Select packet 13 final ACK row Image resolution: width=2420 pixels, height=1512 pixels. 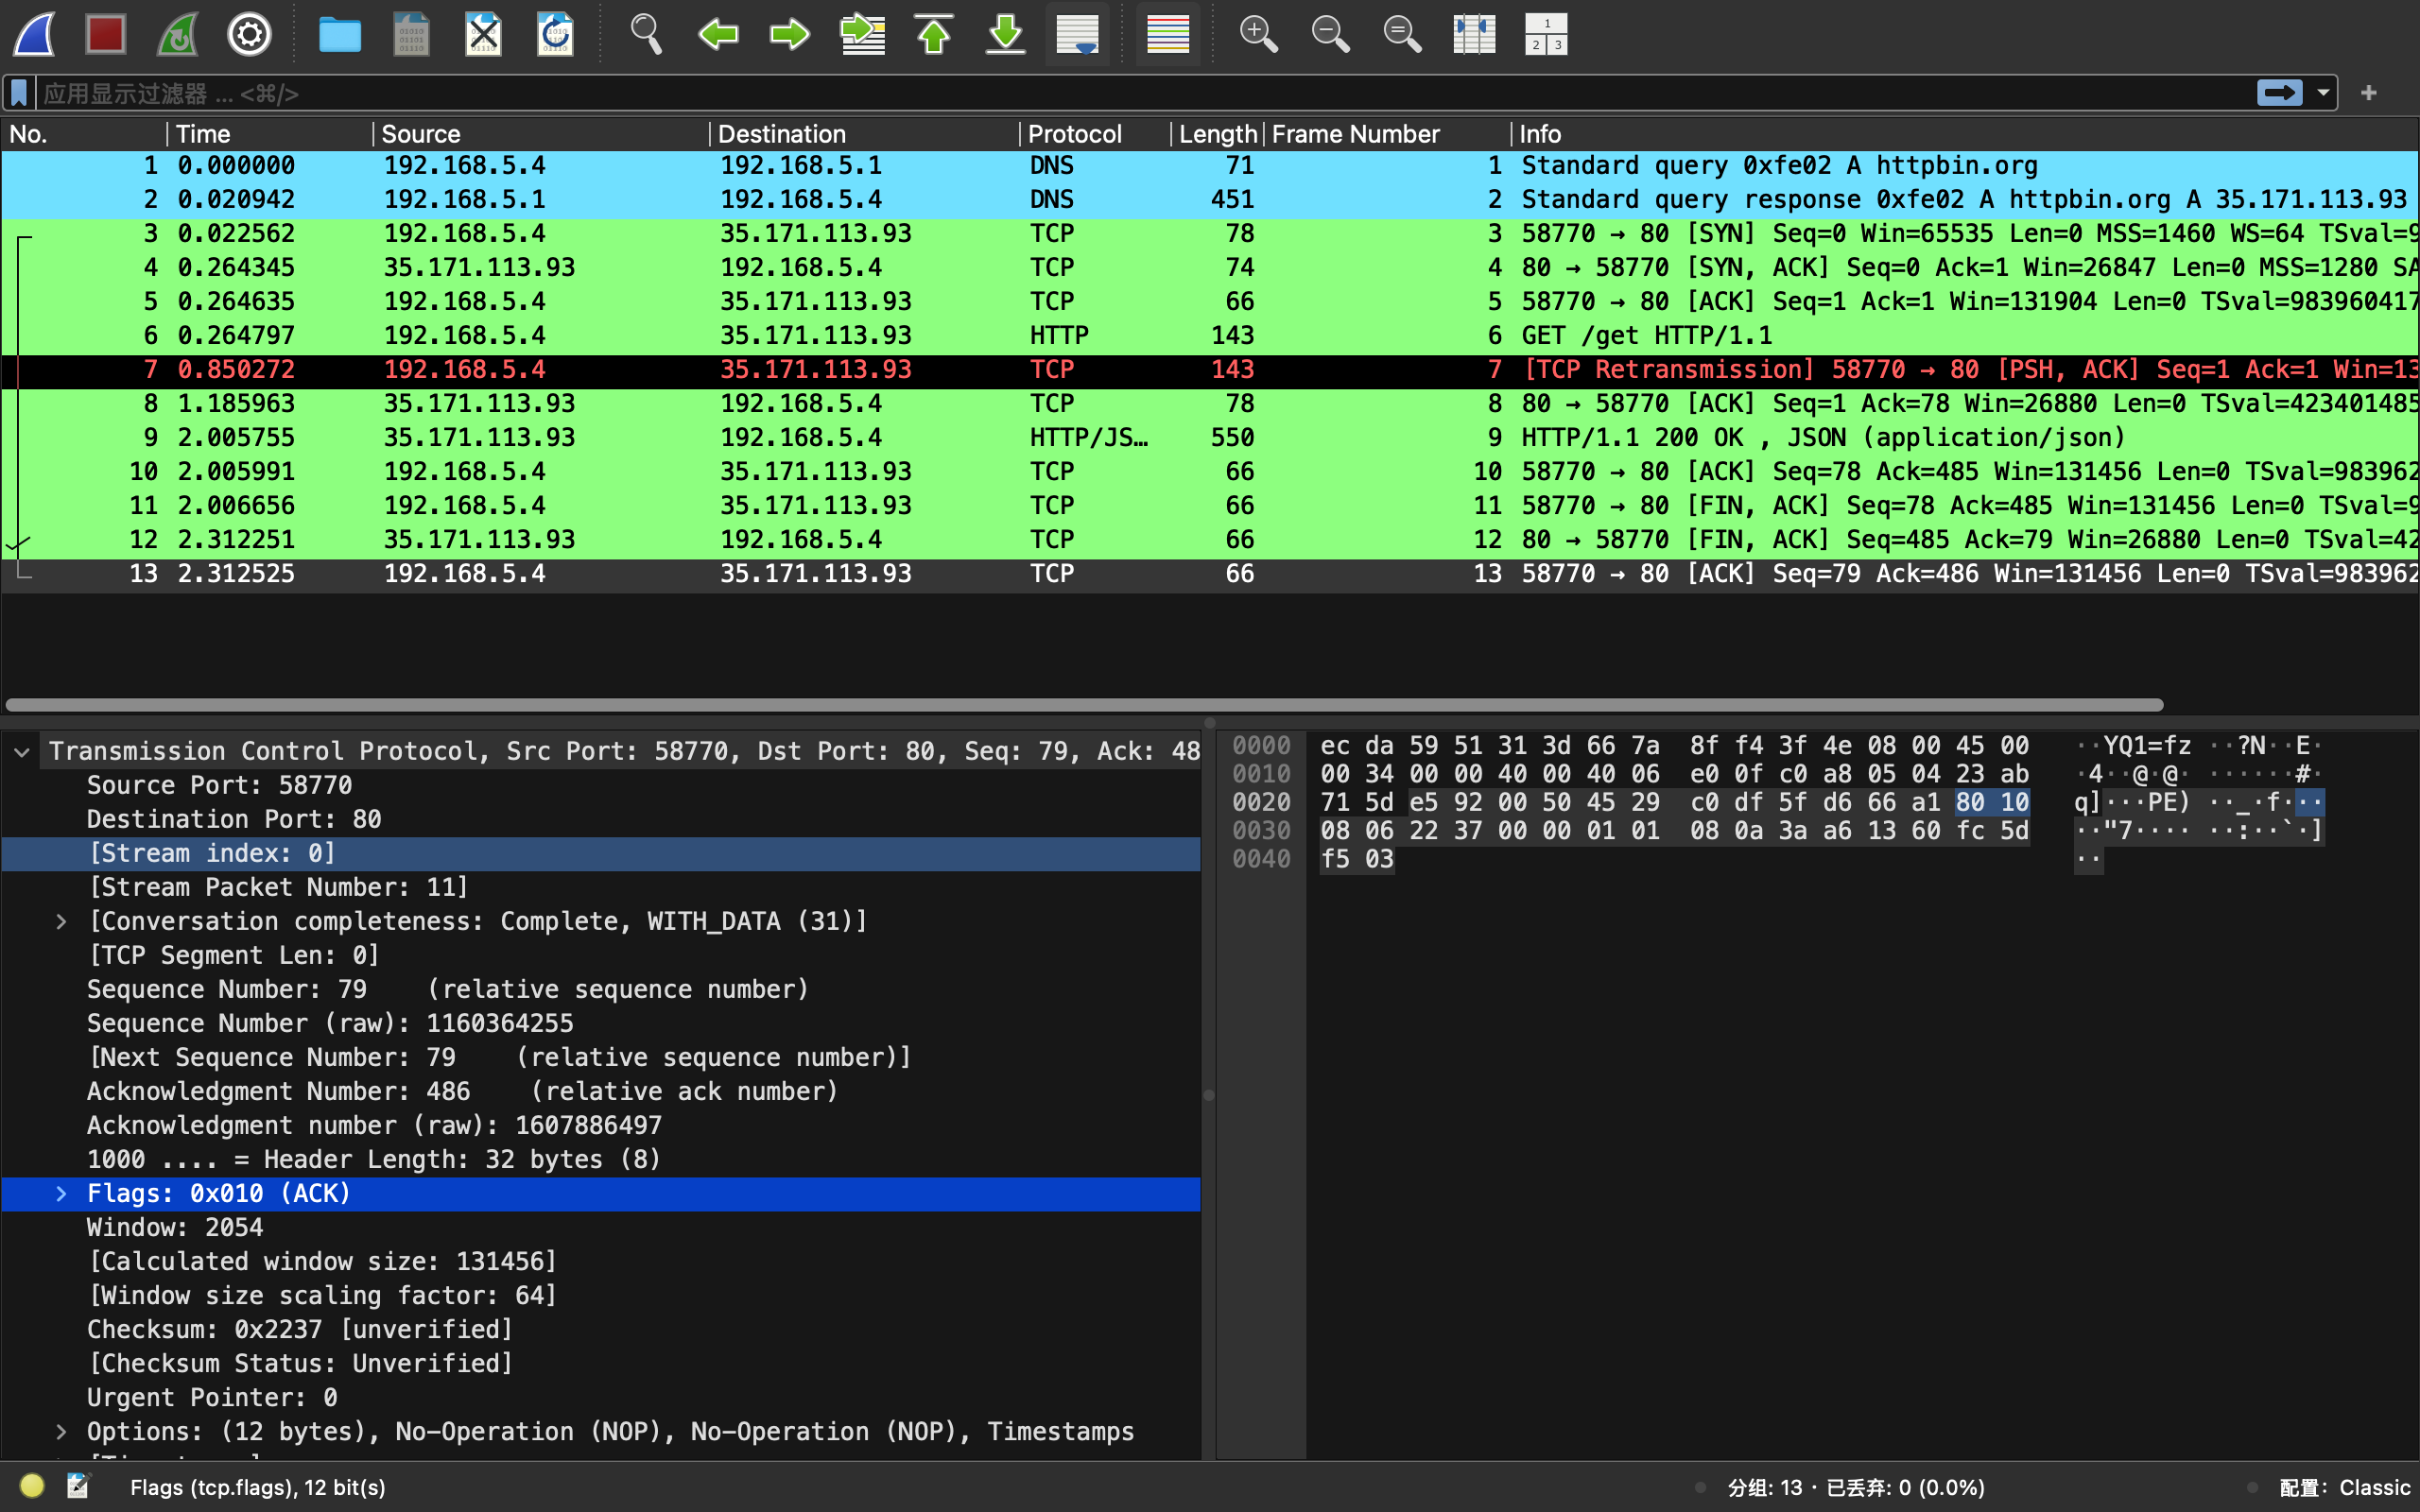click(x=1210, y=574)
